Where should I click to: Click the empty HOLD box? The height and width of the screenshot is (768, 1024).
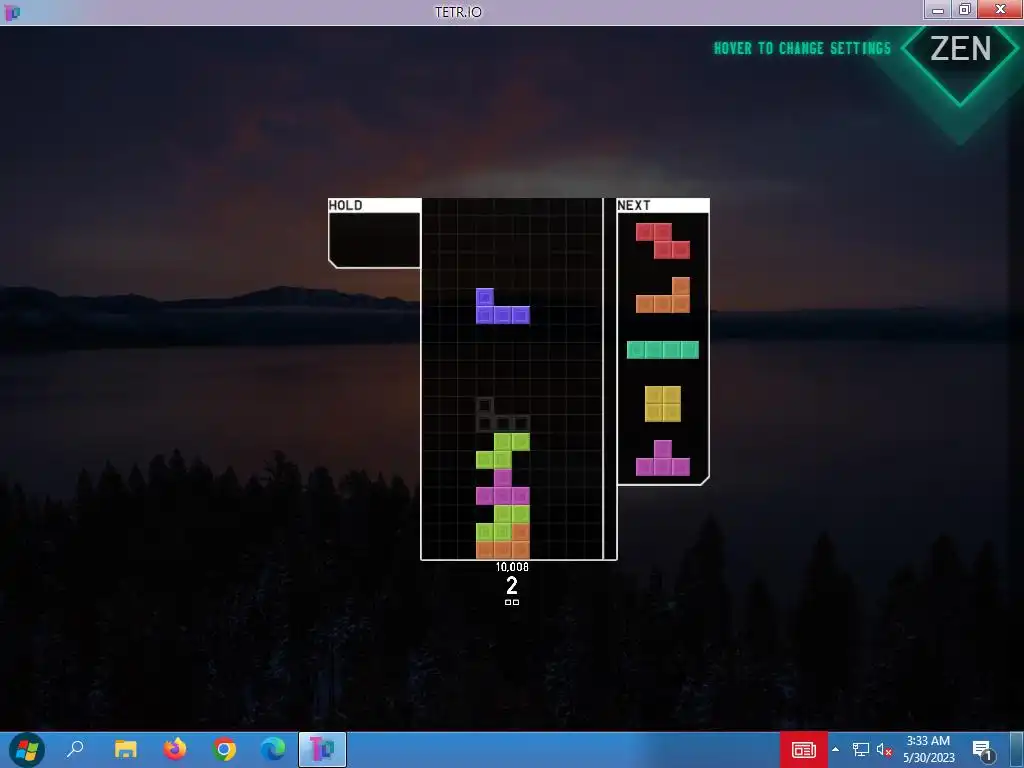click(x=374, y=240)
